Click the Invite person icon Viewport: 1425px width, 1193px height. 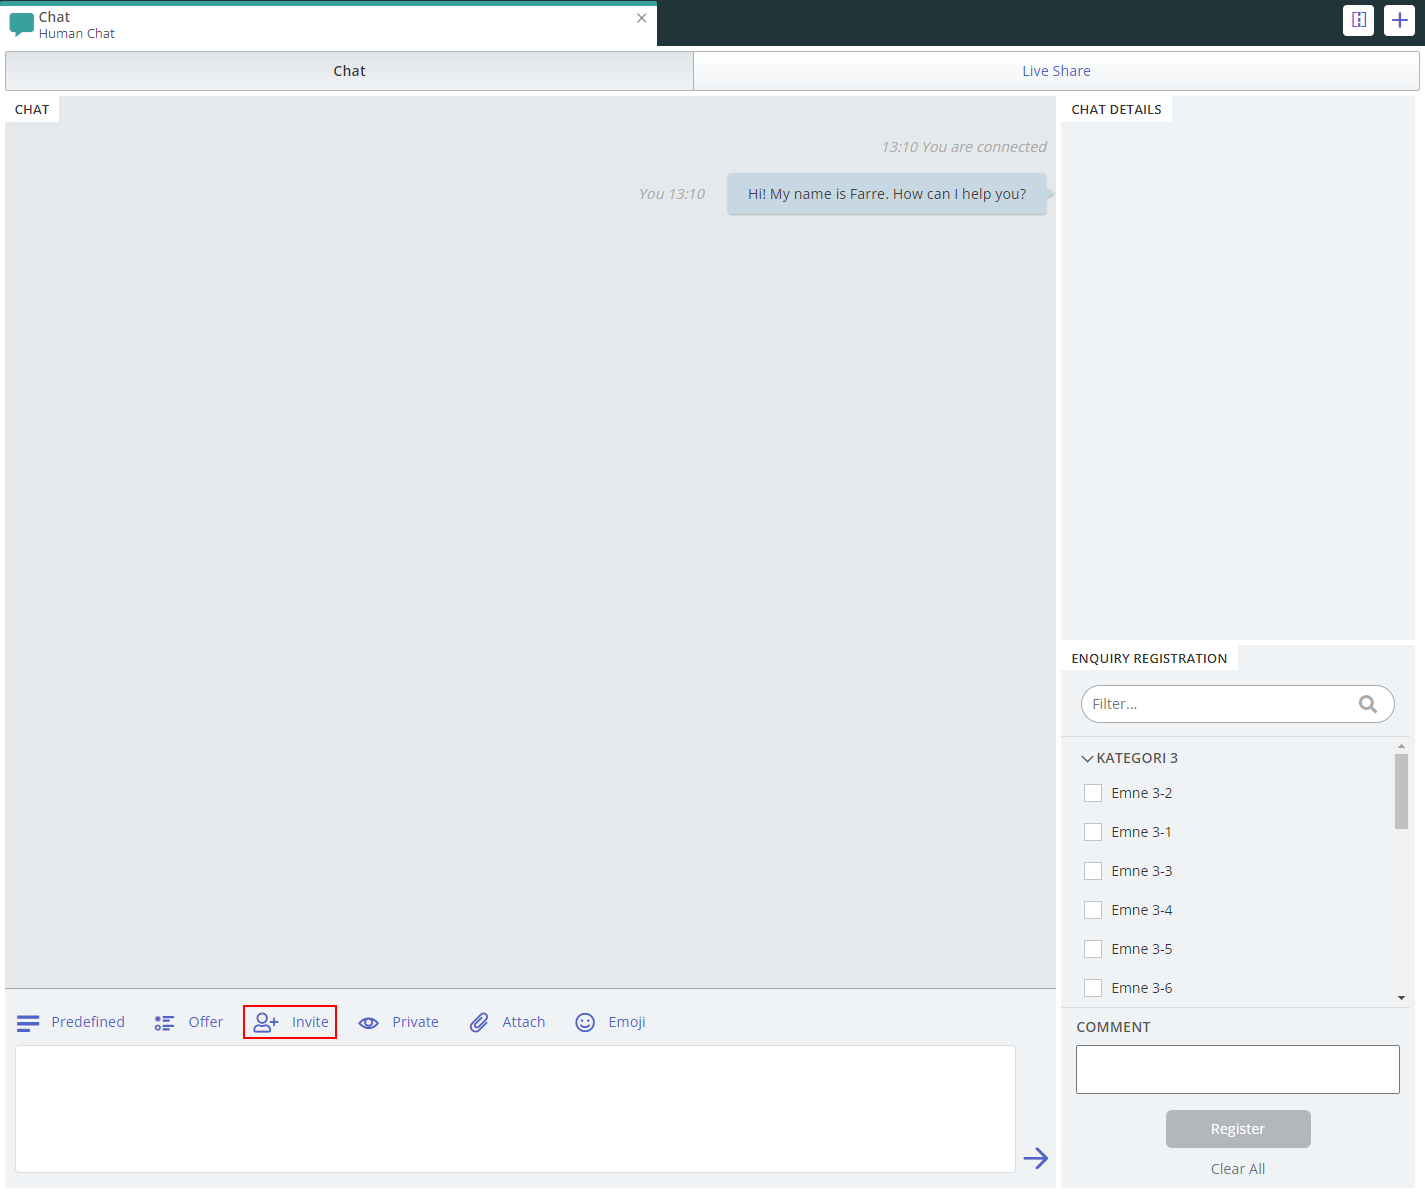(266, 1022)
